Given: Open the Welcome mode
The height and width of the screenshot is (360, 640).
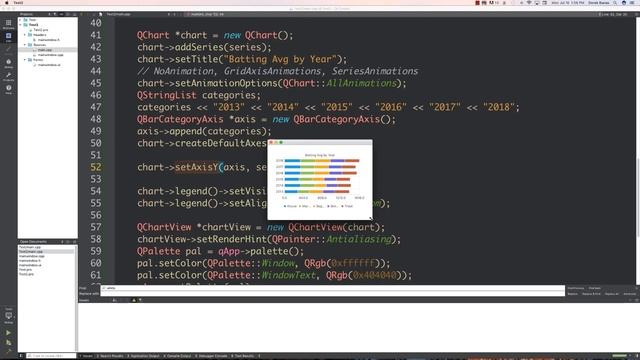Looking at the screenshot, I should [8, 24].
